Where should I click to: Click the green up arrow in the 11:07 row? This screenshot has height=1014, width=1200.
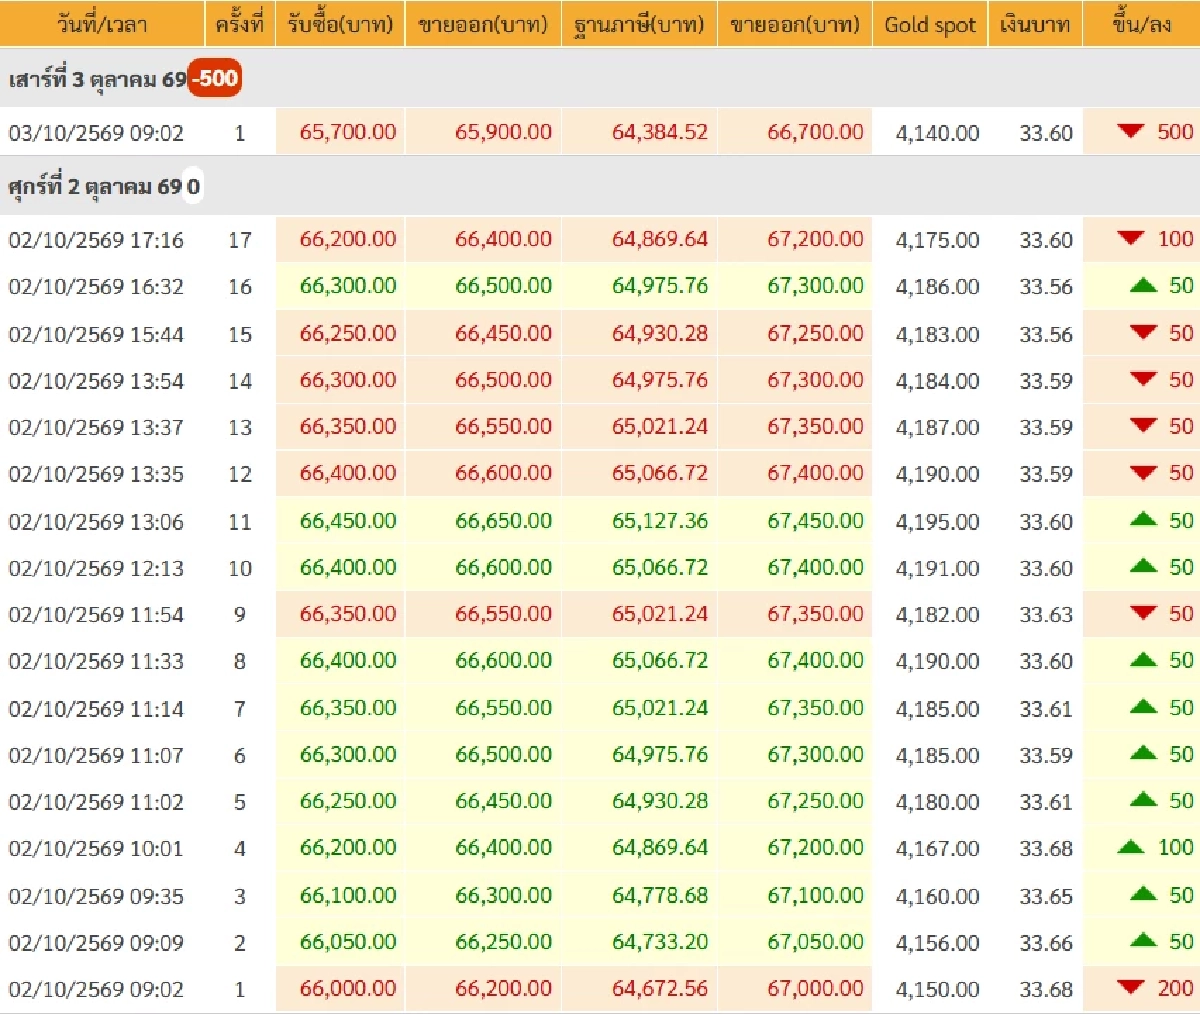coord(1143,753)
